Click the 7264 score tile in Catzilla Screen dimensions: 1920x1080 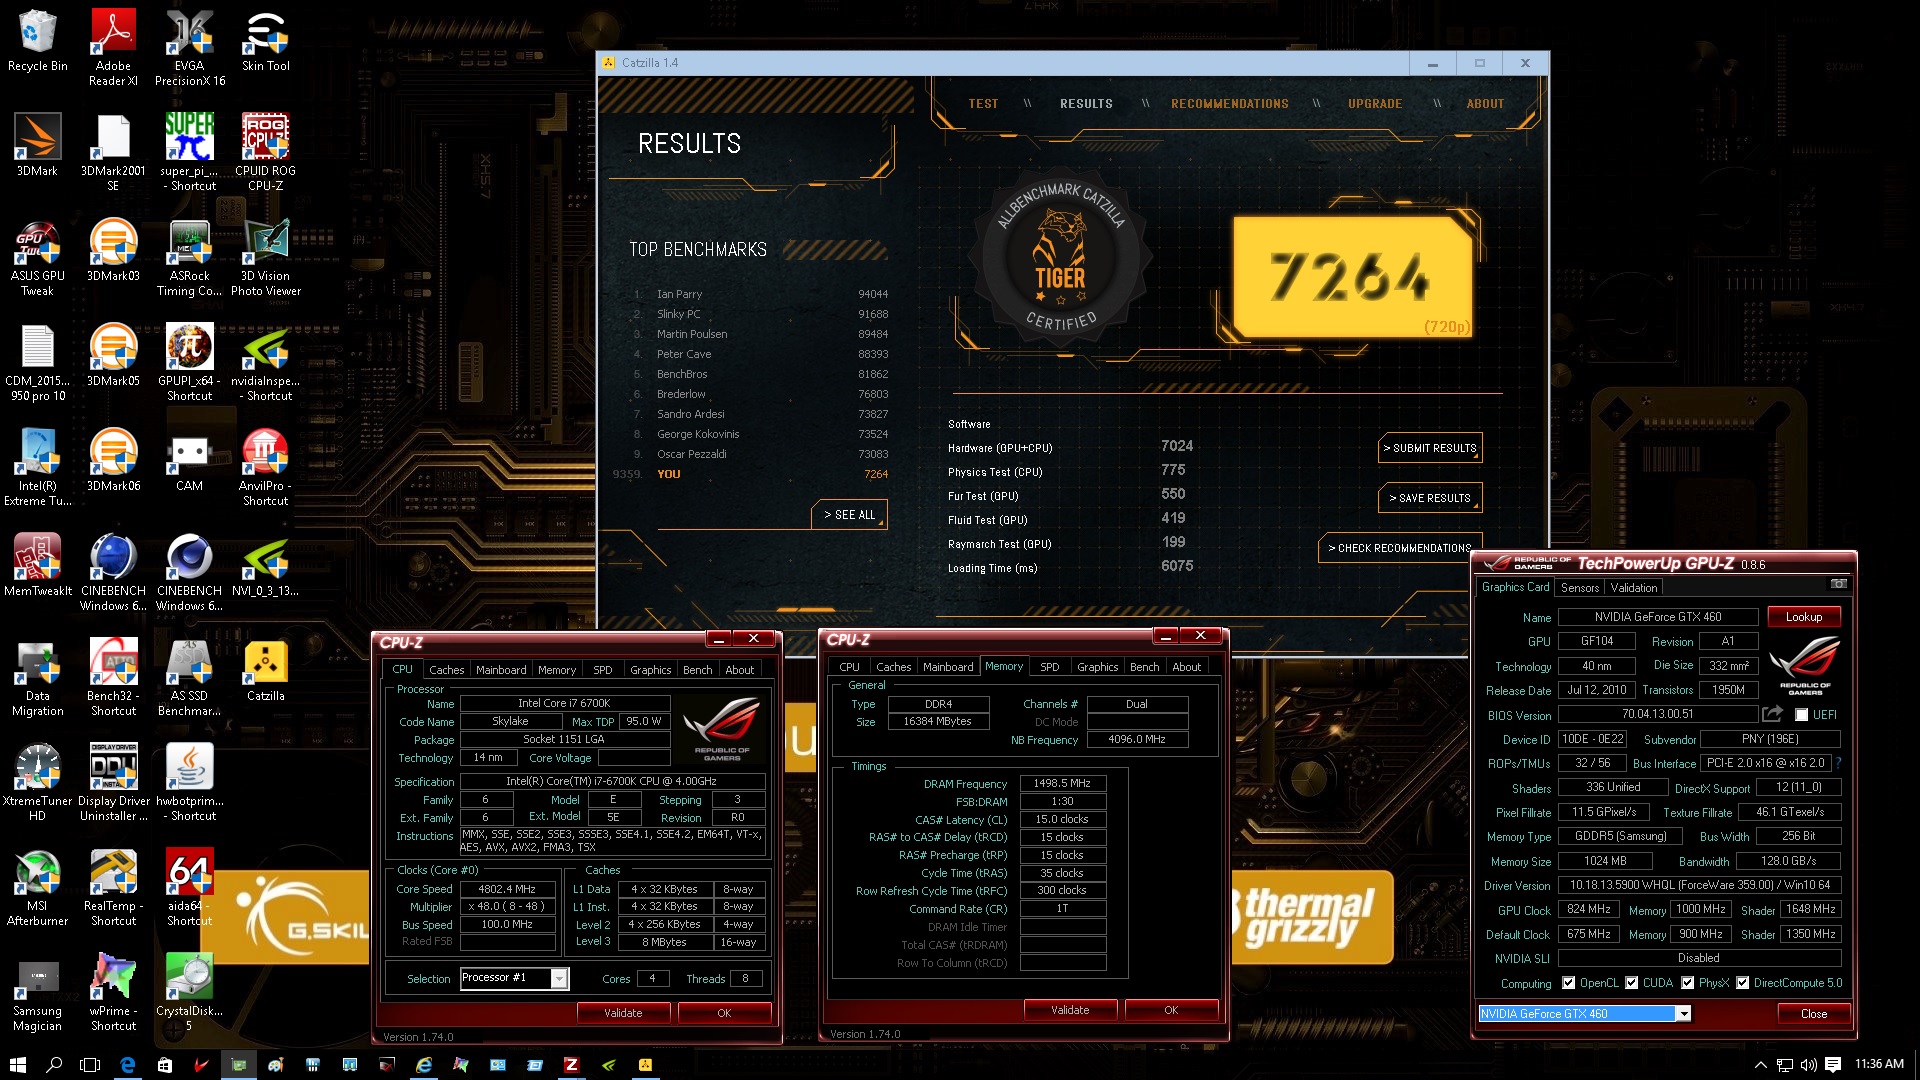(x=1352, y=277)
